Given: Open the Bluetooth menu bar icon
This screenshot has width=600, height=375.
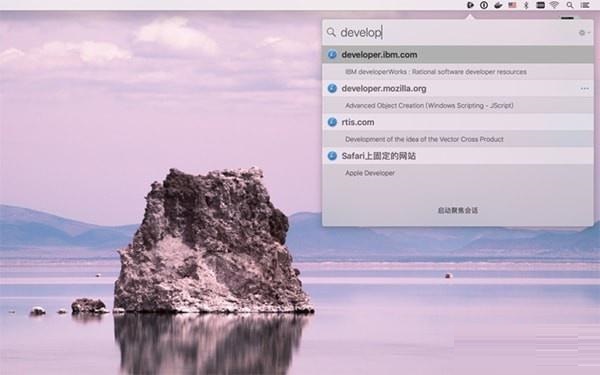Looking at the screenshot, I should click(526, 5).
